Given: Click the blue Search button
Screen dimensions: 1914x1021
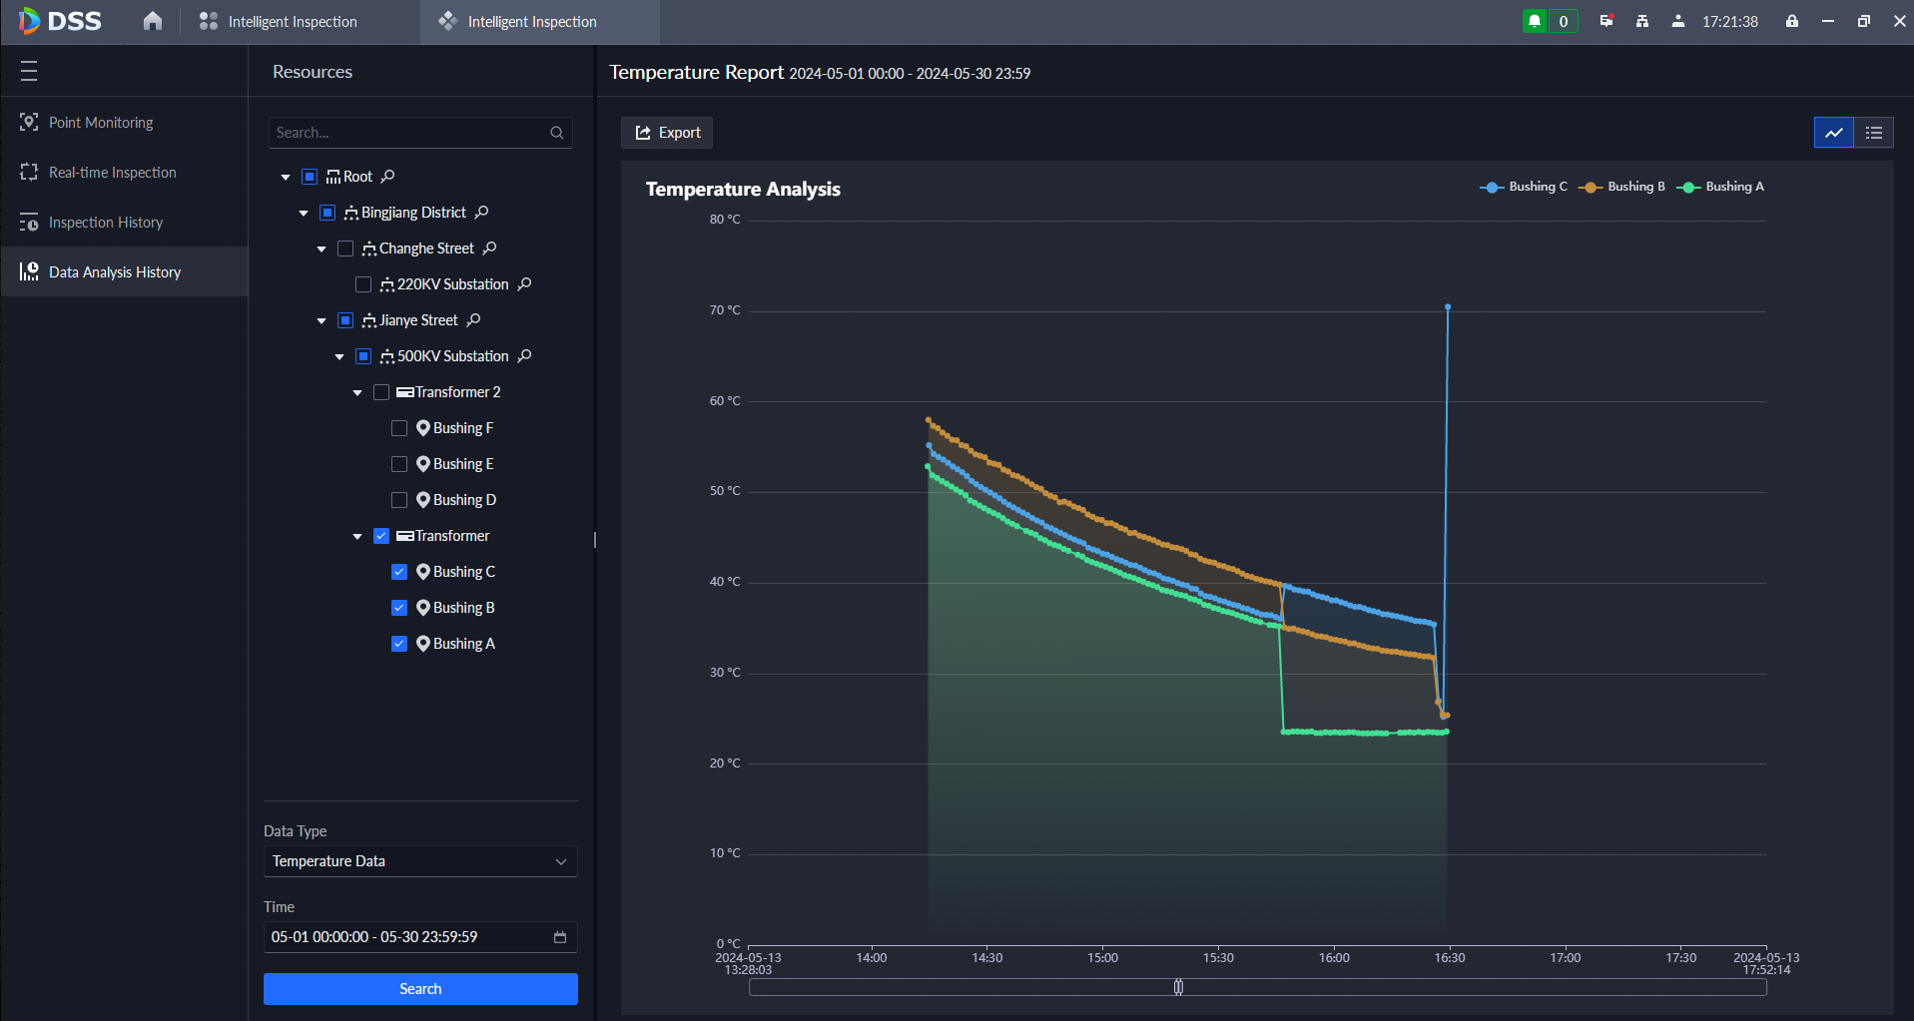Looking at the screenshot, I should (420, 988).
